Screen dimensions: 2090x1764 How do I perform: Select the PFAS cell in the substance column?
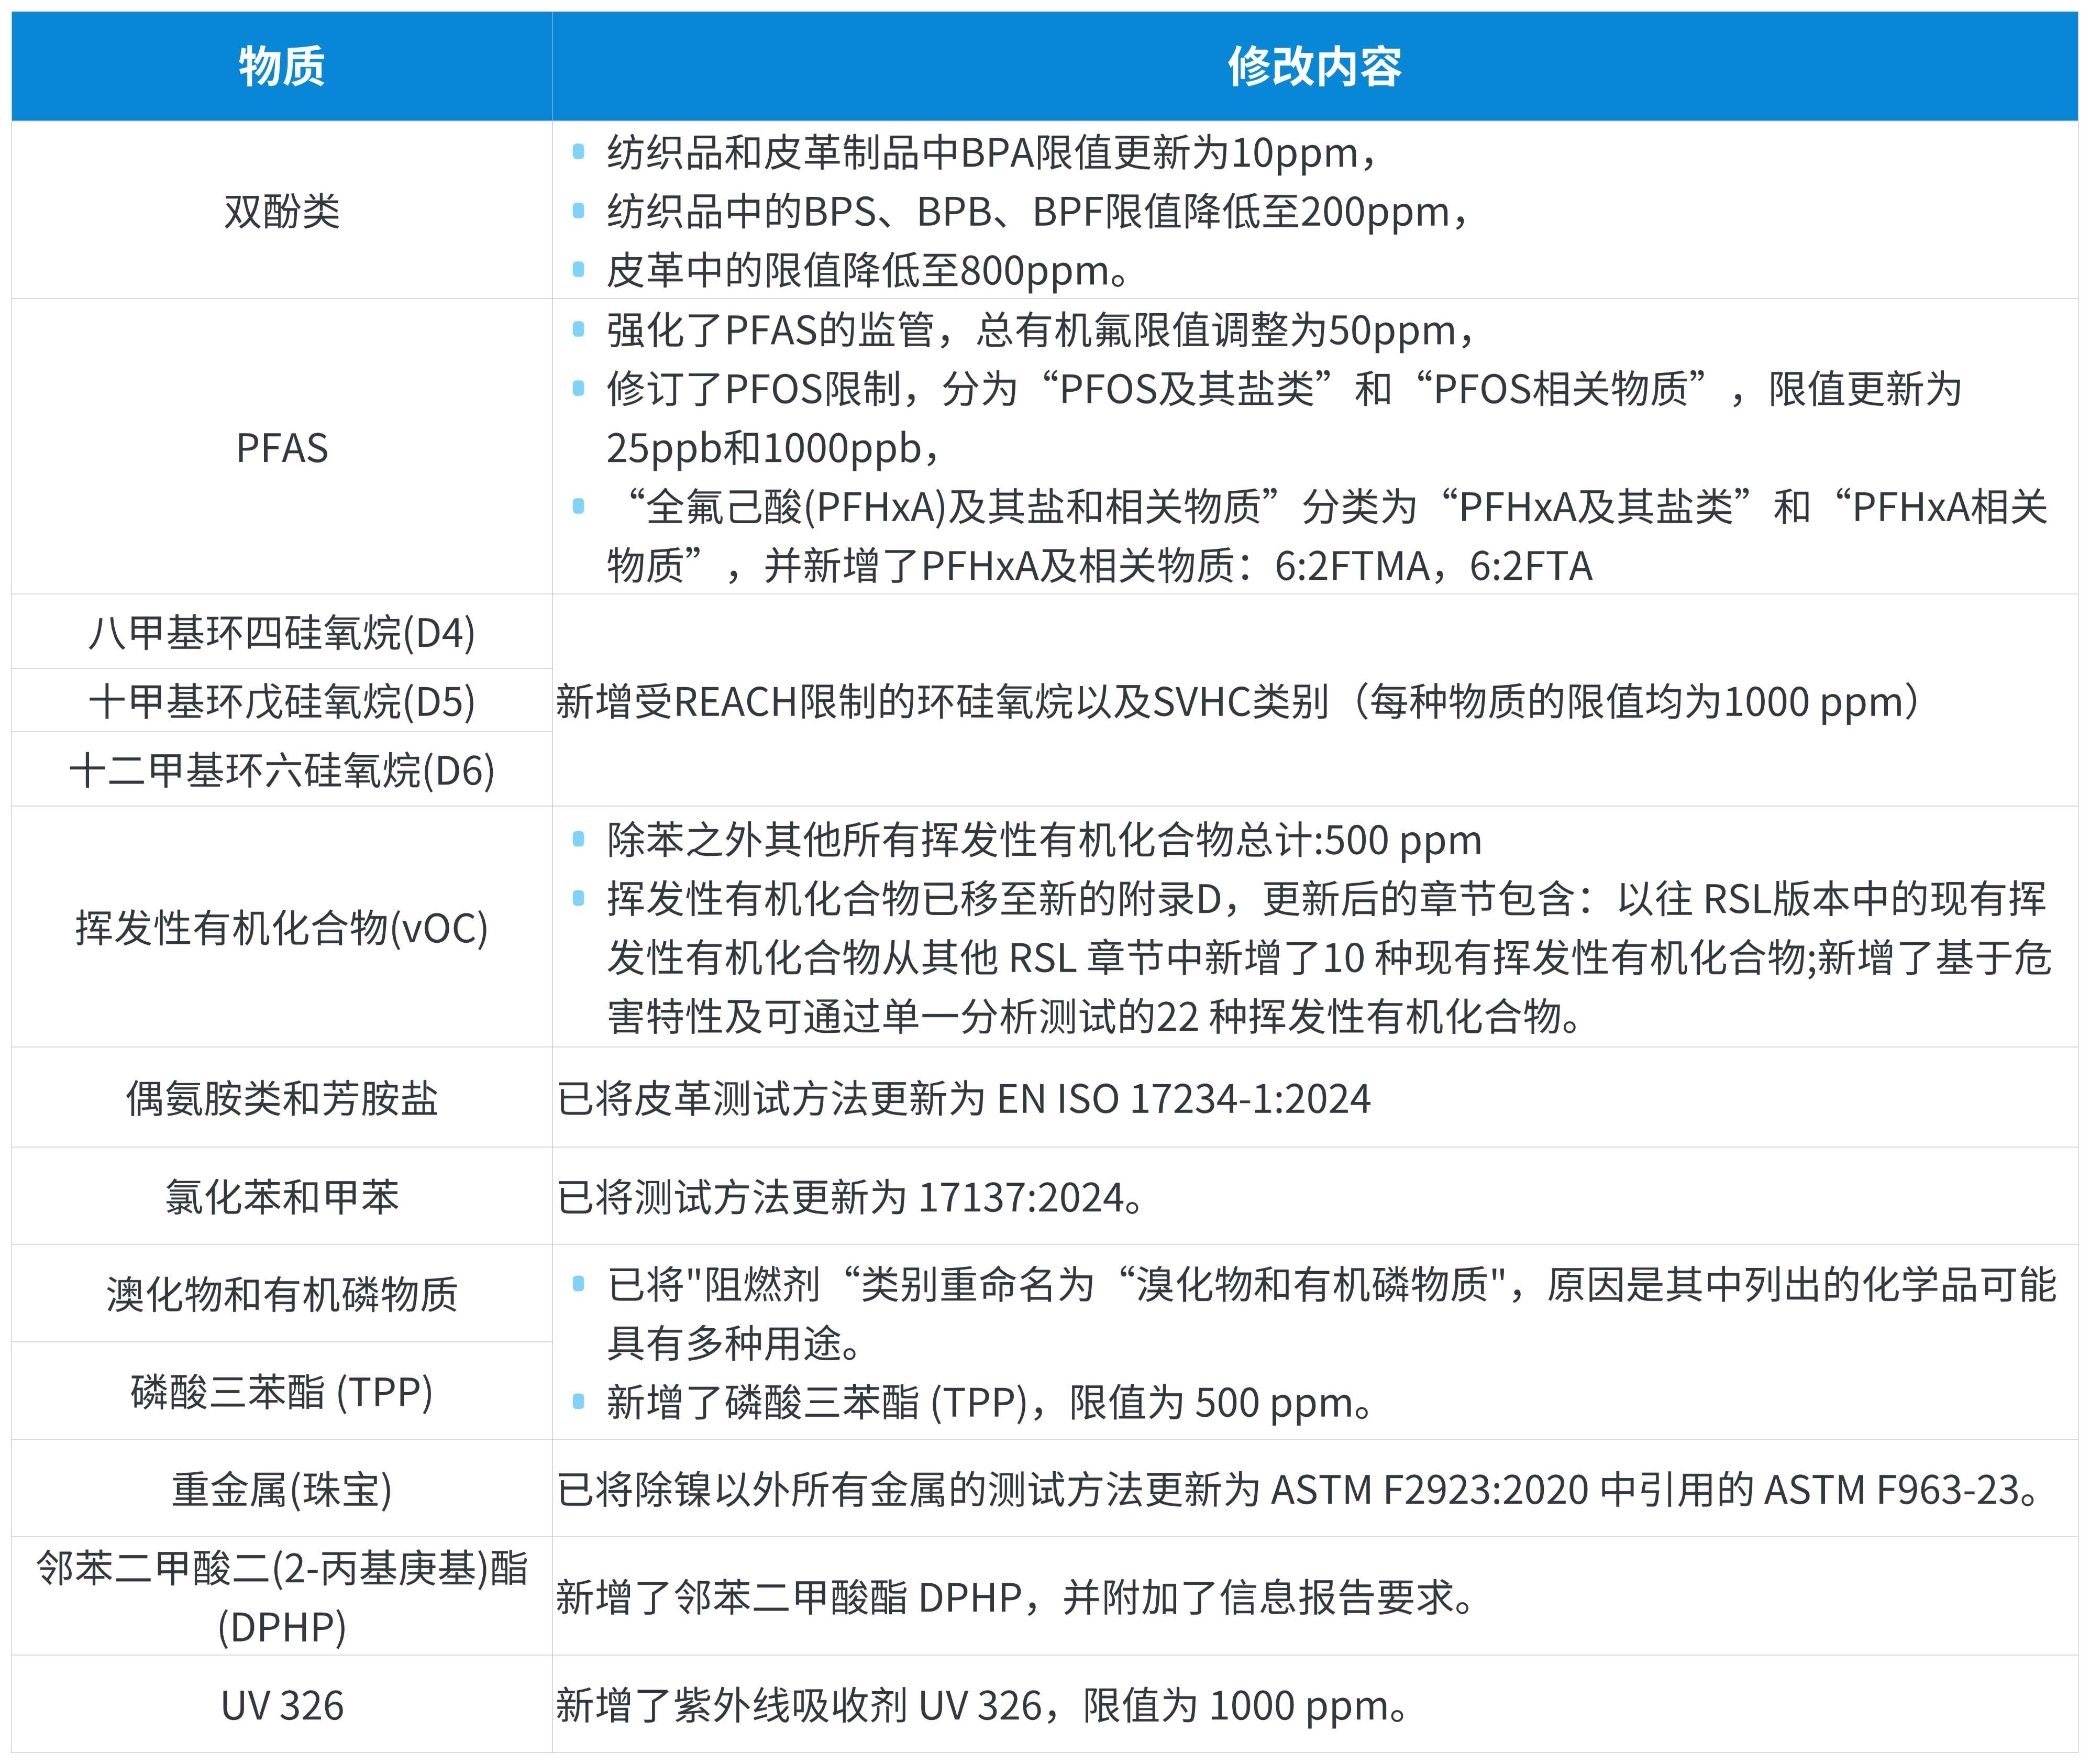(x=282, y=447)
